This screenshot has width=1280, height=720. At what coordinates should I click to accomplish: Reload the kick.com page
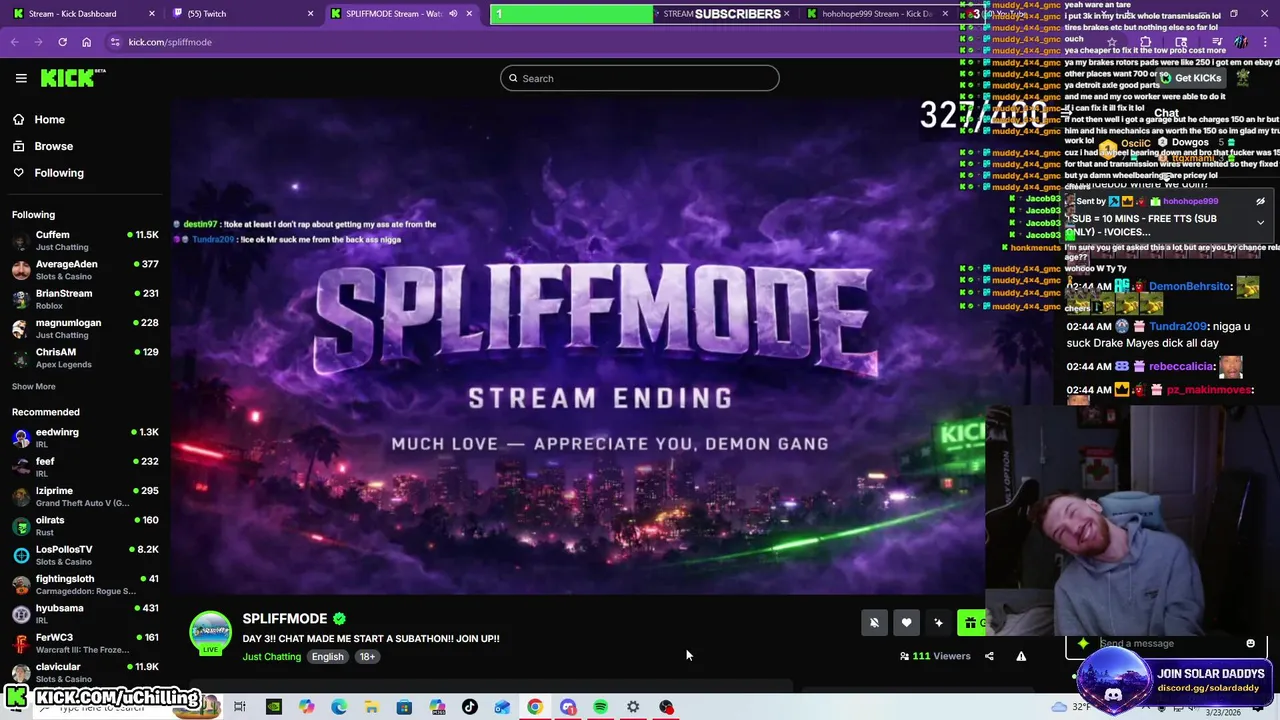[62, 42]
